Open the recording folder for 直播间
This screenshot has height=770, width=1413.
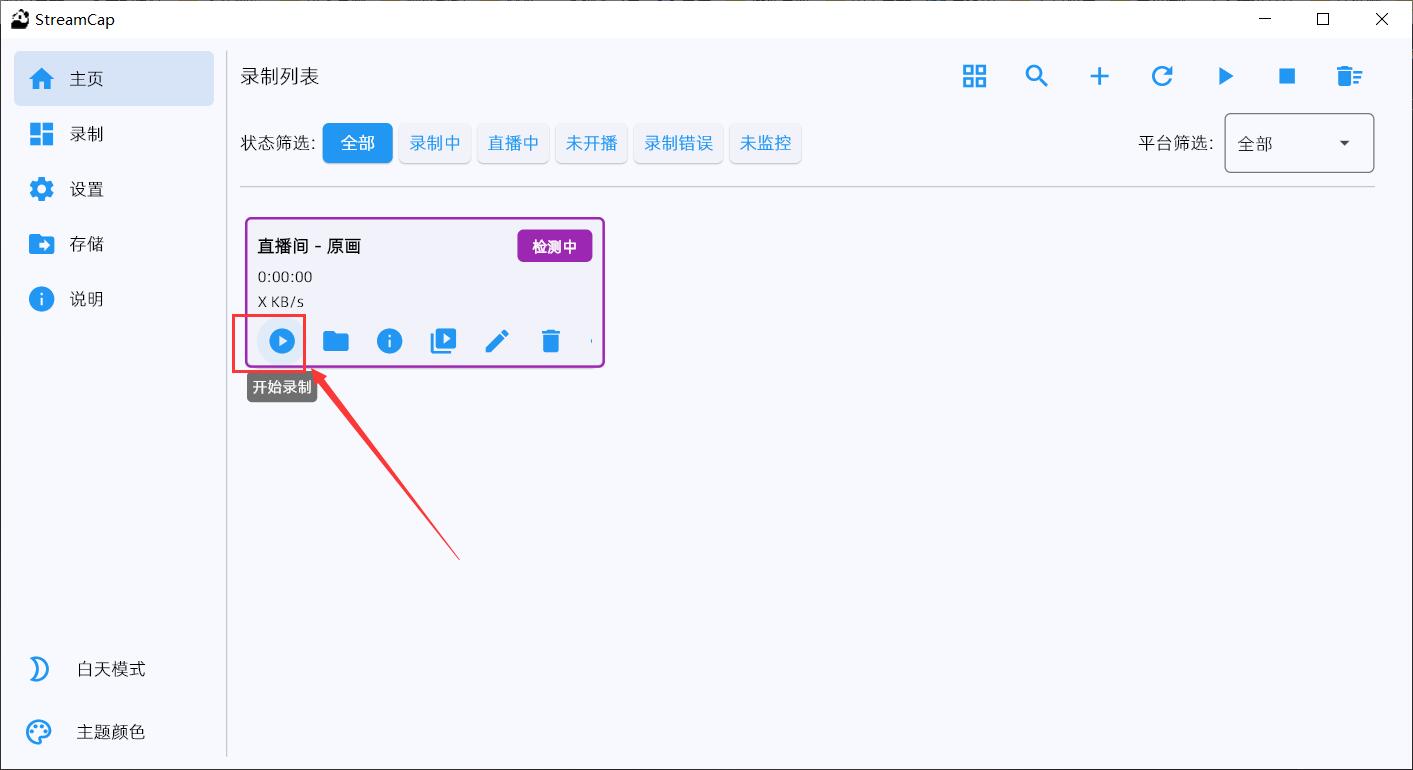tap(335, 341)
